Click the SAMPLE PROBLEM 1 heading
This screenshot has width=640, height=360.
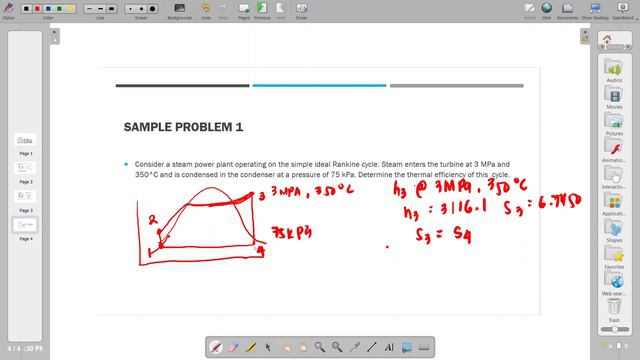tap(183, 127)
